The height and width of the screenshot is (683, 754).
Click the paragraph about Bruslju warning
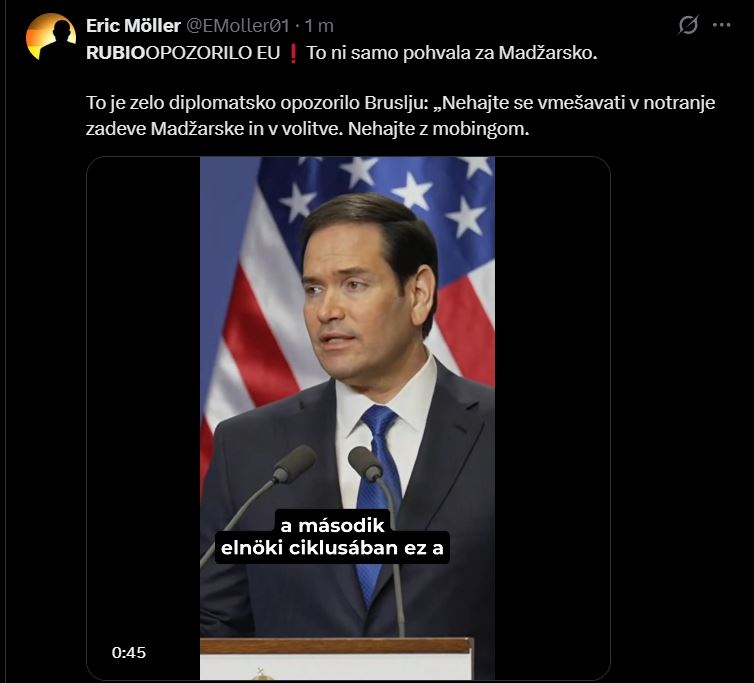(401, 115)
